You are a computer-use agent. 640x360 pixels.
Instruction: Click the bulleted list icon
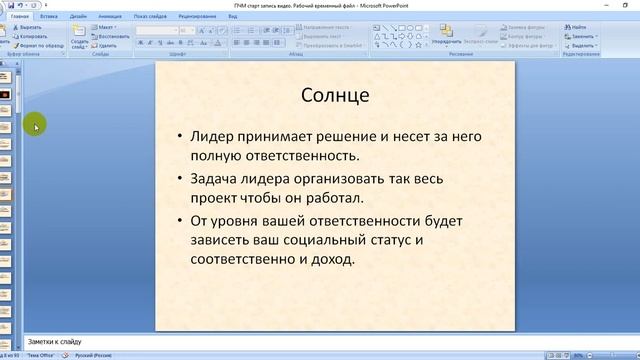coord(237,31)
